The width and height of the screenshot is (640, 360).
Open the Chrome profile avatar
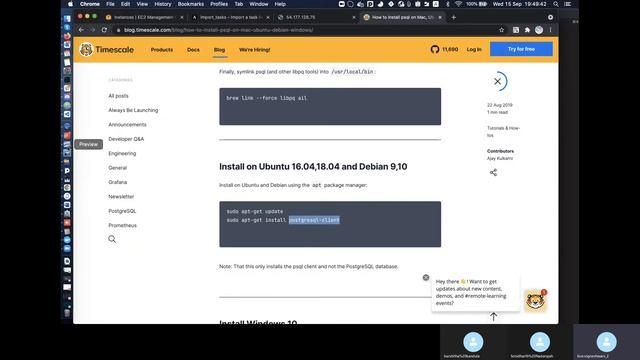(539, 30)
